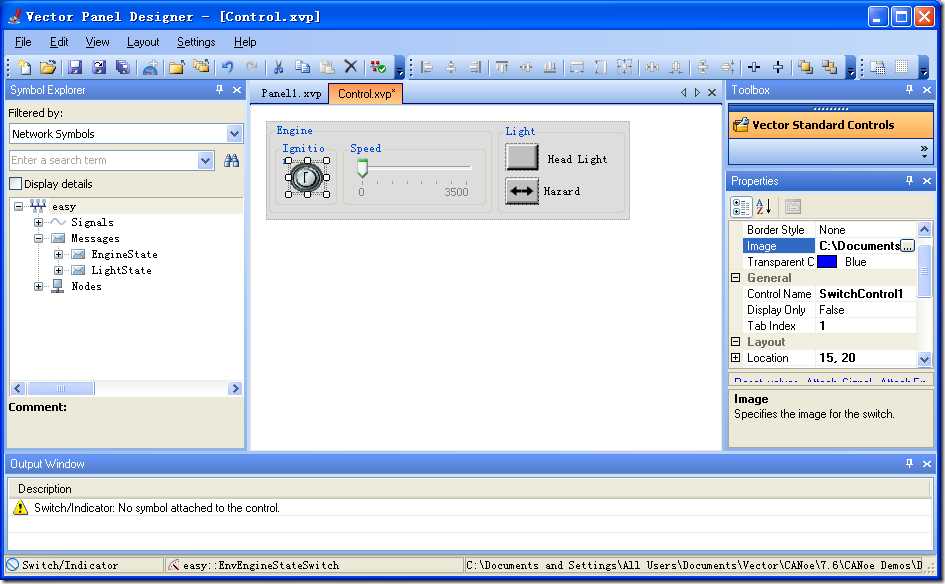Image resolution: width=945 pixels, height=584 pixels.
Task: Open the Edit menu
Action: pos(58,42)
